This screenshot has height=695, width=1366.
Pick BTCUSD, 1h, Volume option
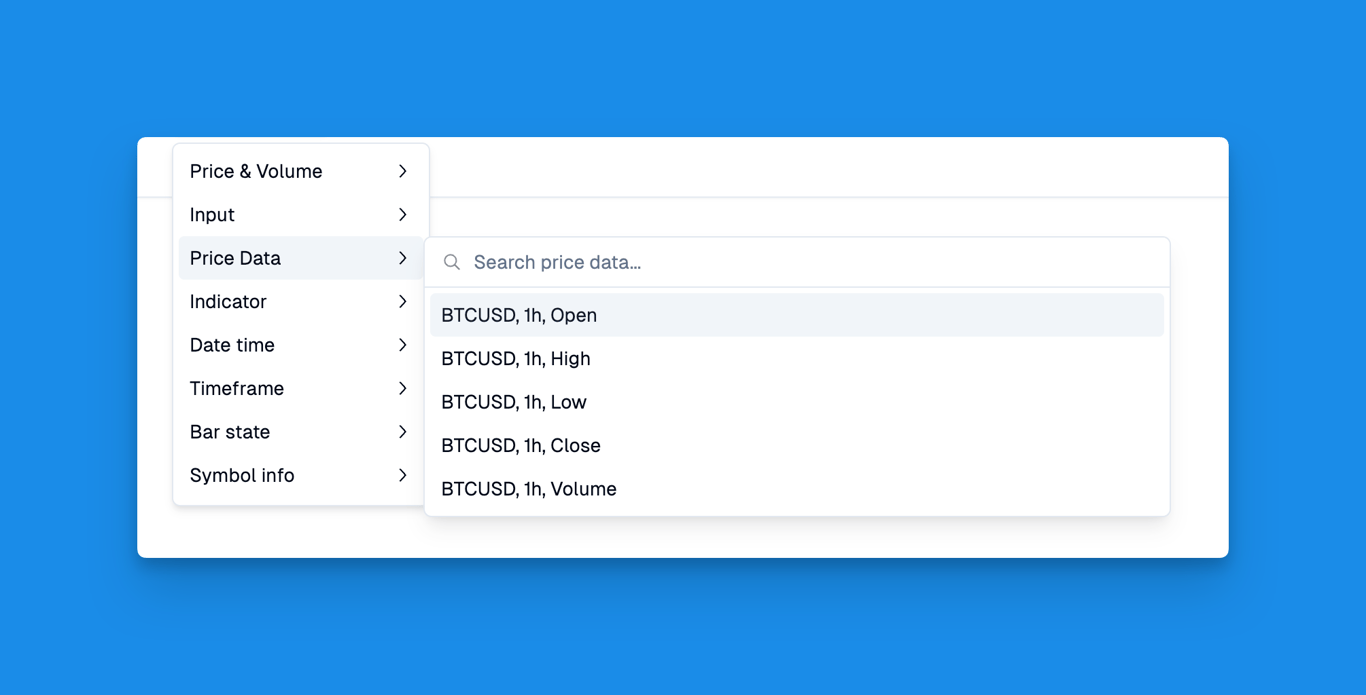[797, 489]
